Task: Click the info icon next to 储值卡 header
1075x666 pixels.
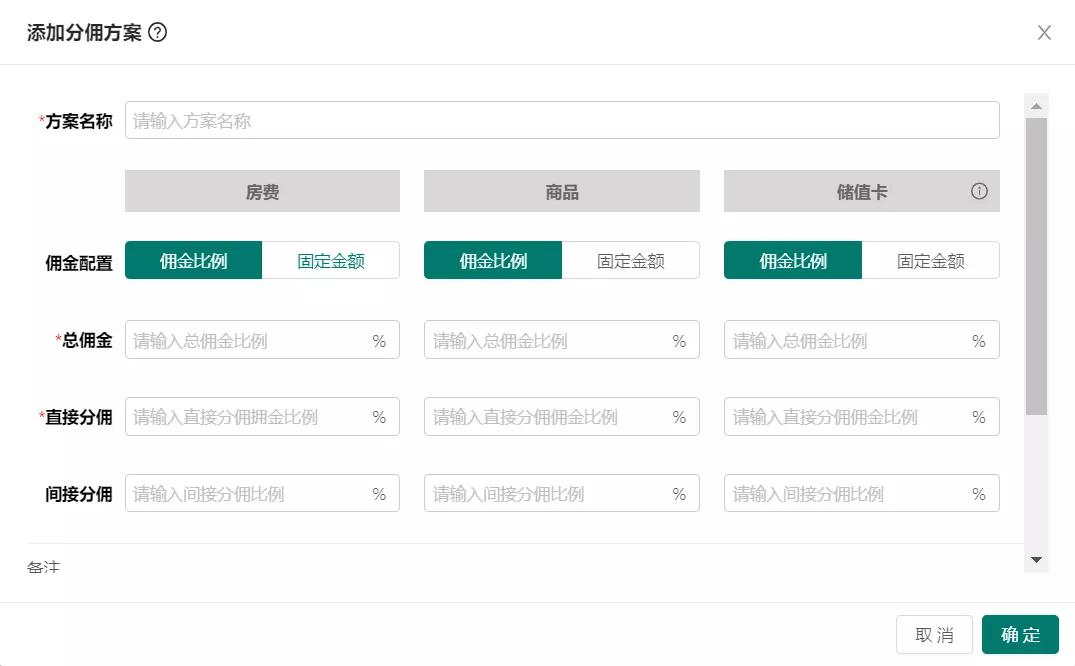Action: (979, 190)
